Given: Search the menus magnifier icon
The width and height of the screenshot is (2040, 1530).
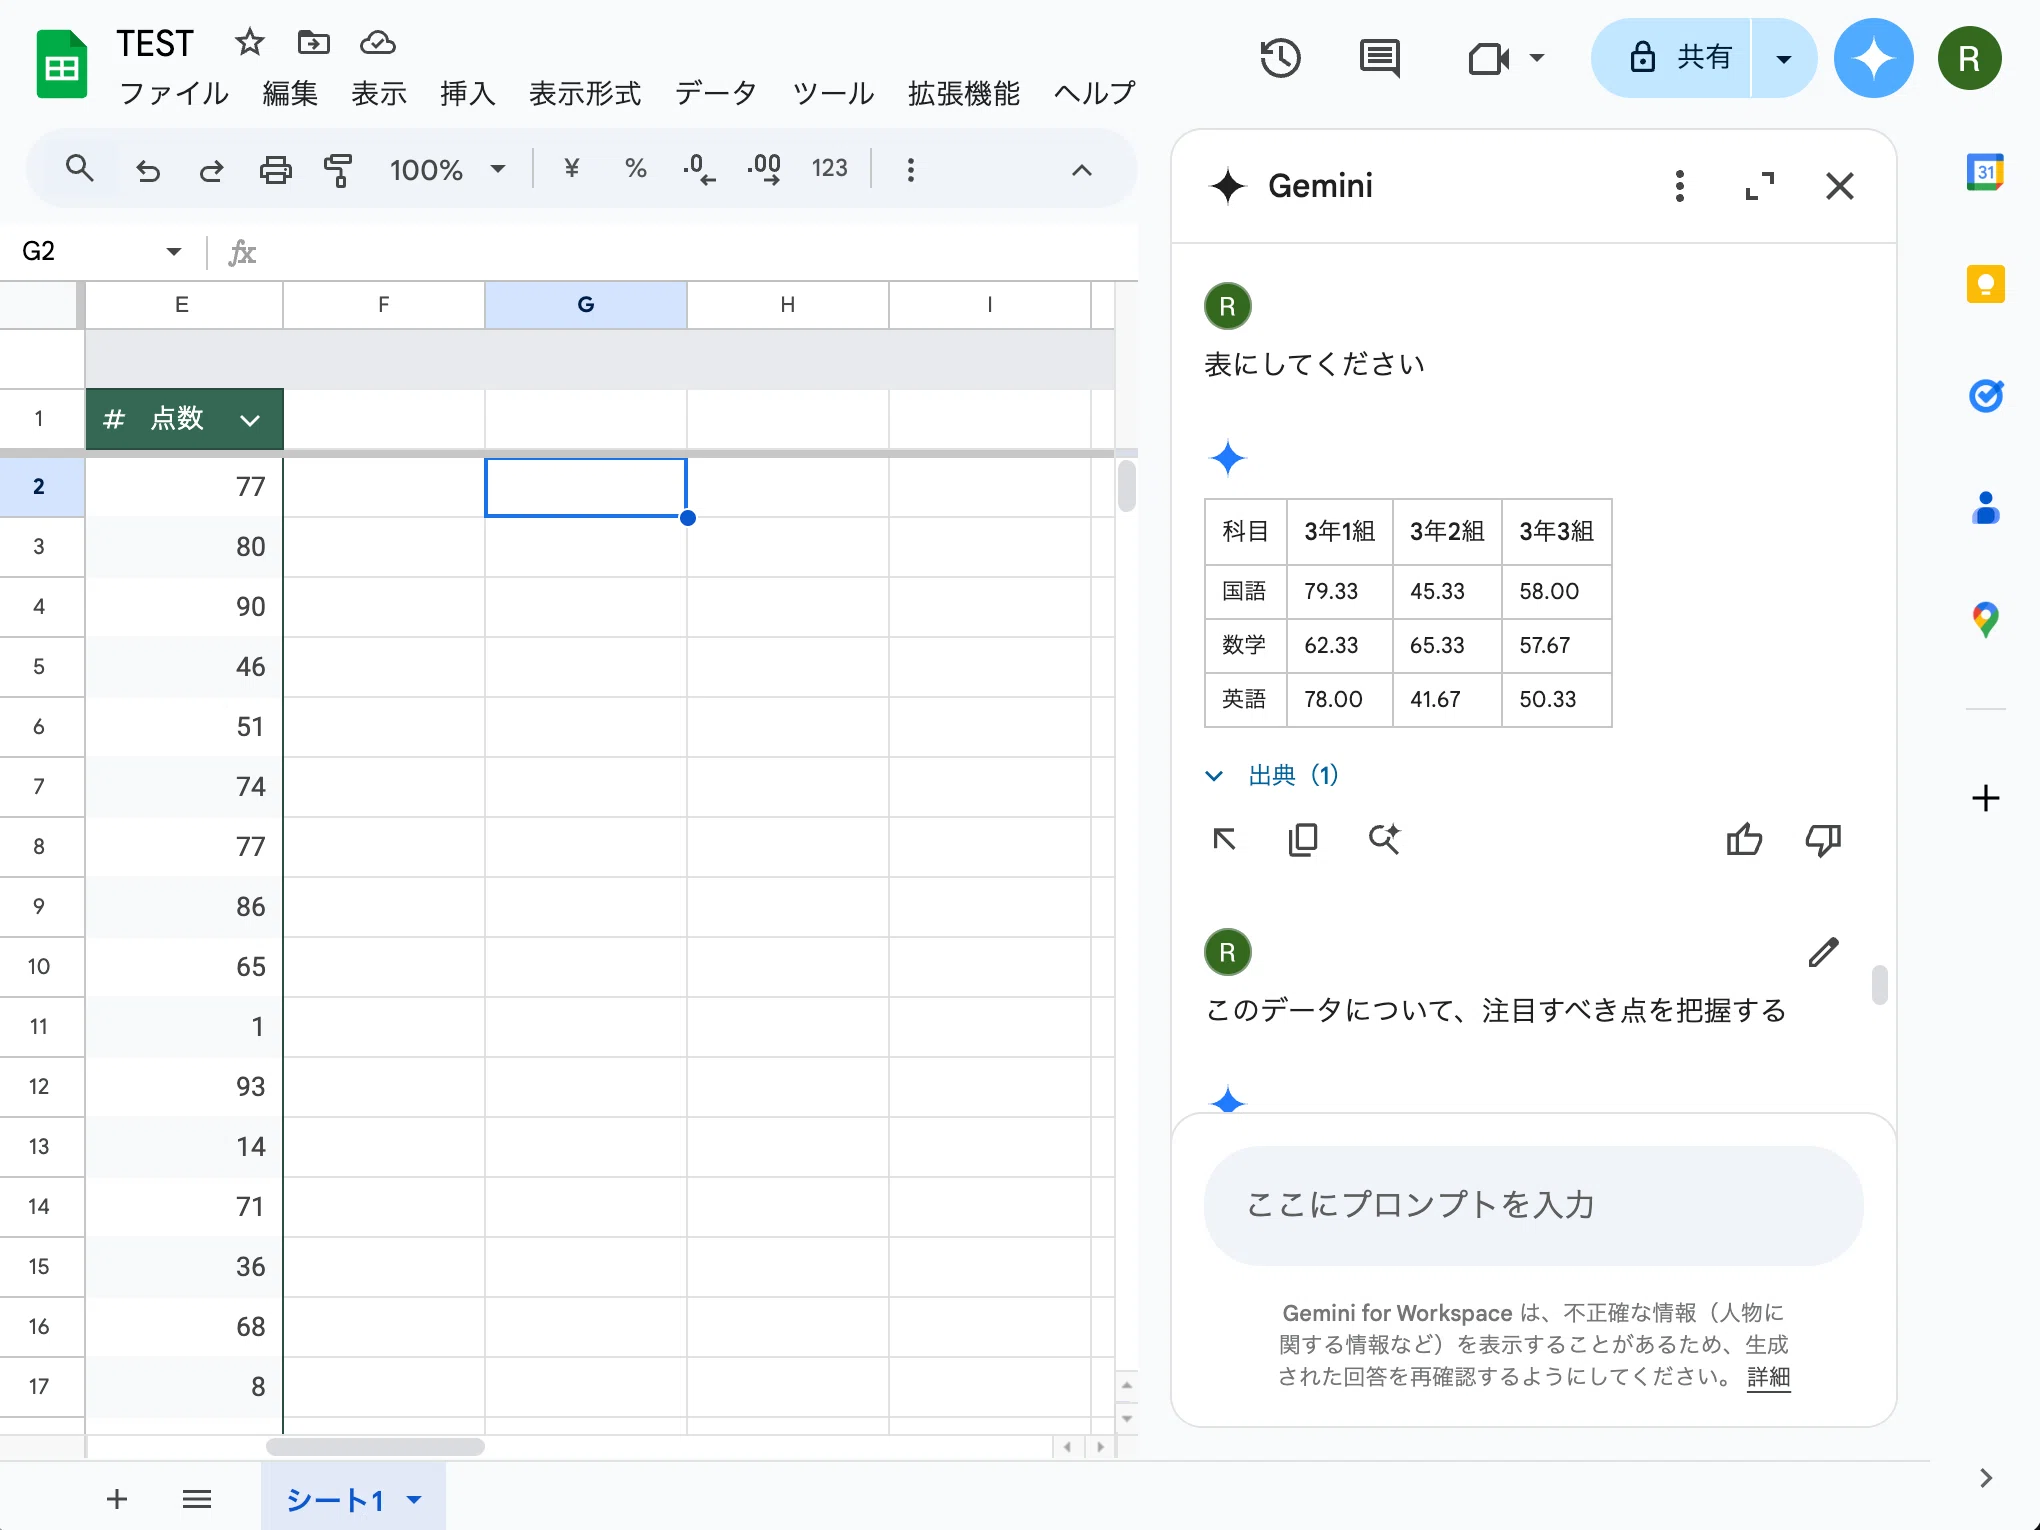Looking at the screenshot, I should (x=80, y=169).
